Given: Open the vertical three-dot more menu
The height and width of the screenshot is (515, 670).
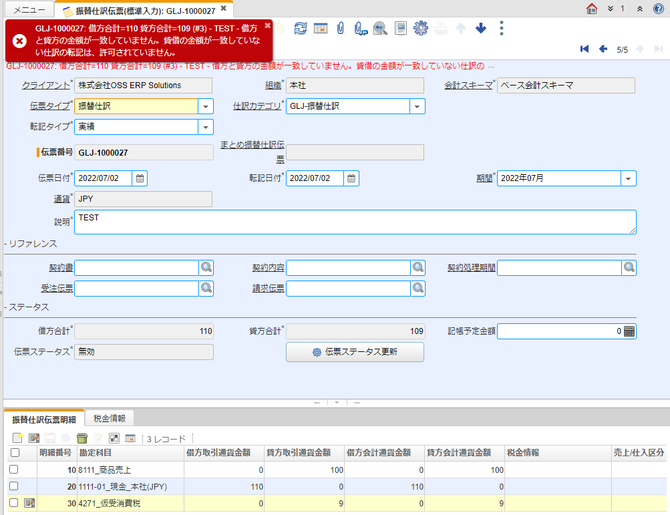Looking at the screenshot, I should [x=502, y=29].
